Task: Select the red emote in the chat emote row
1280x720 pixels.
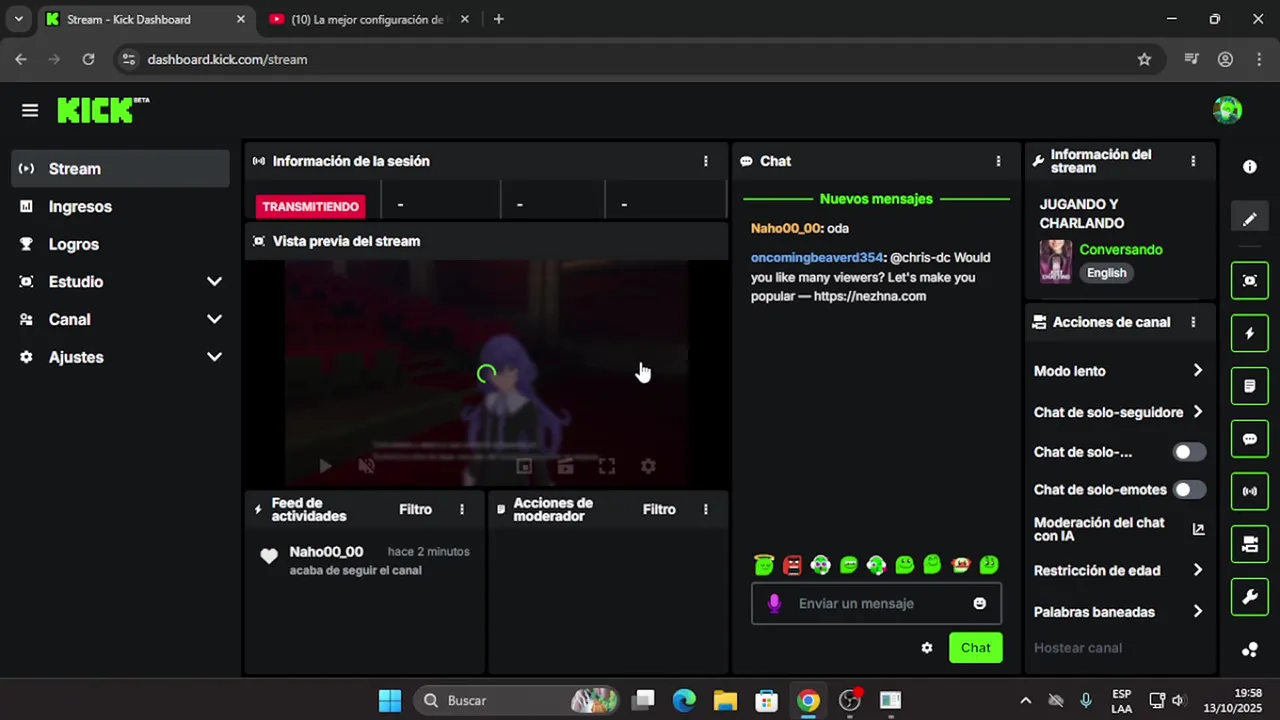Action: pos(792,565)
